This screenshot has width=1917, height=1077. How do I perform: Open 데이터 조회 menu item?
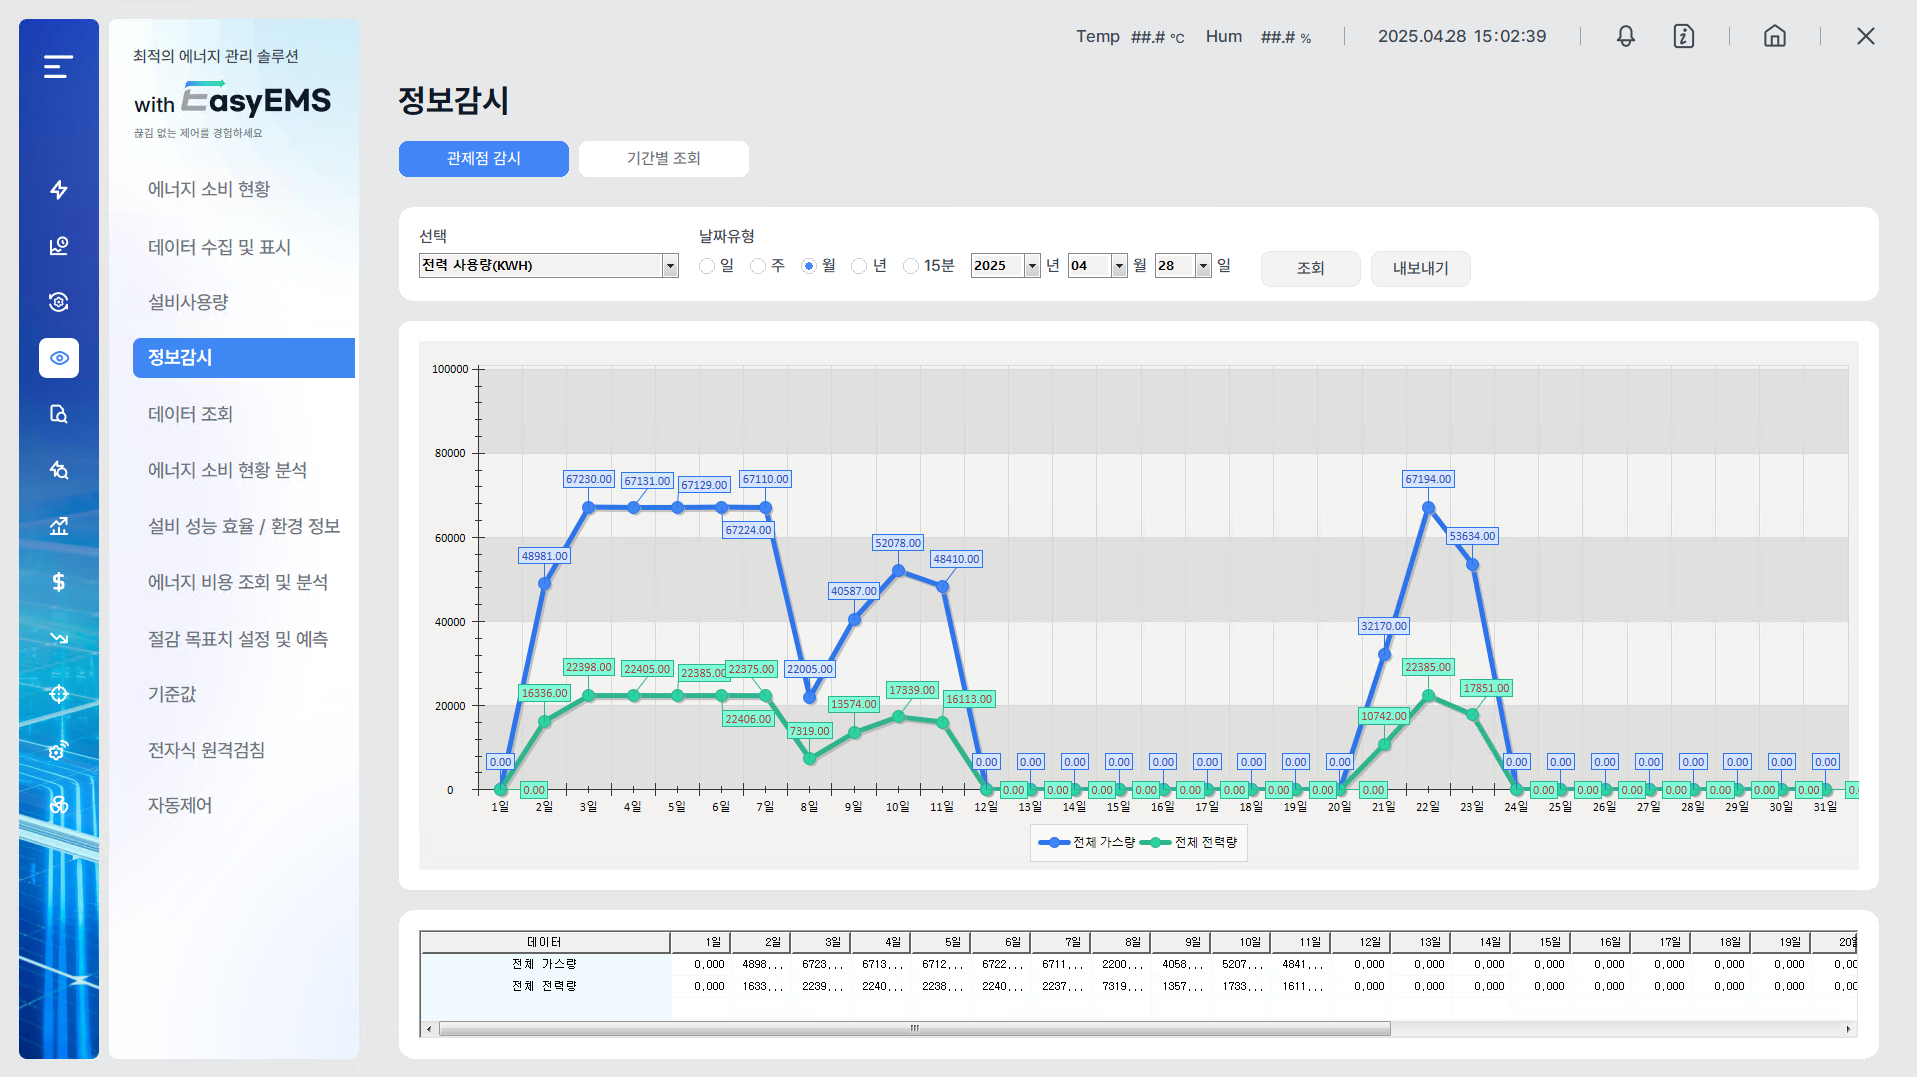190,414
